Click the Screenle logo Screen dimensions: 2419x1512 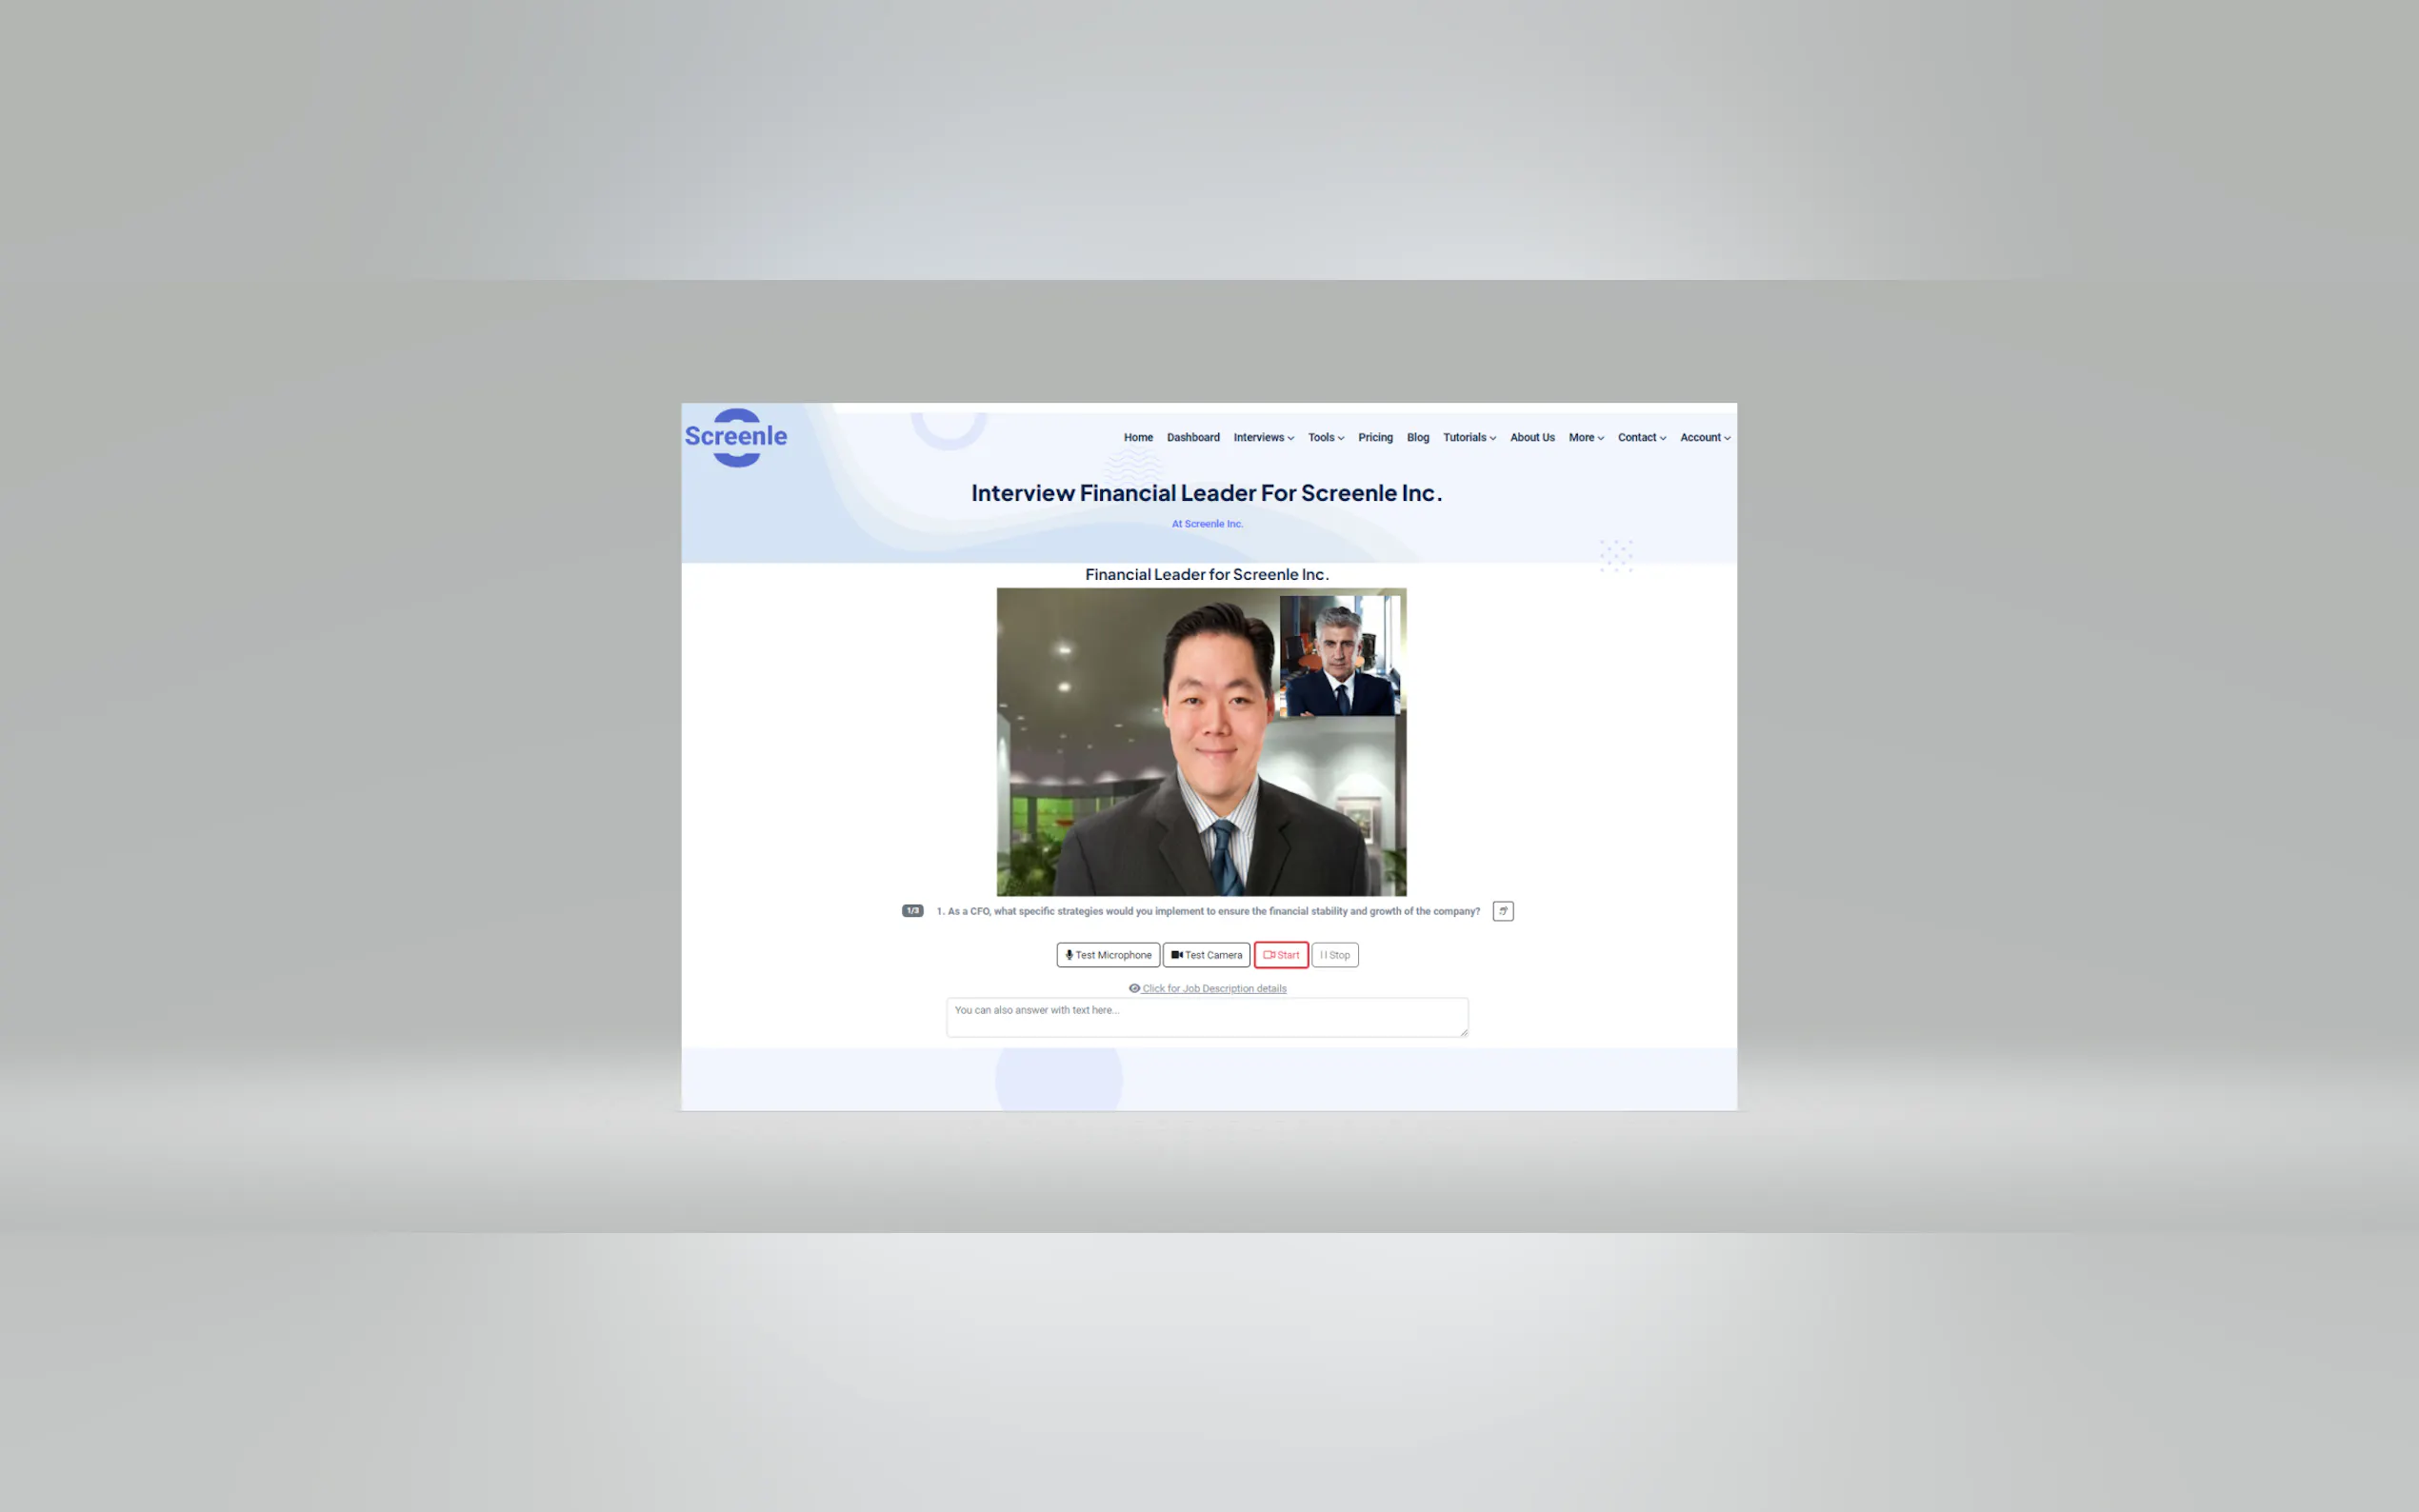point(736,437)
